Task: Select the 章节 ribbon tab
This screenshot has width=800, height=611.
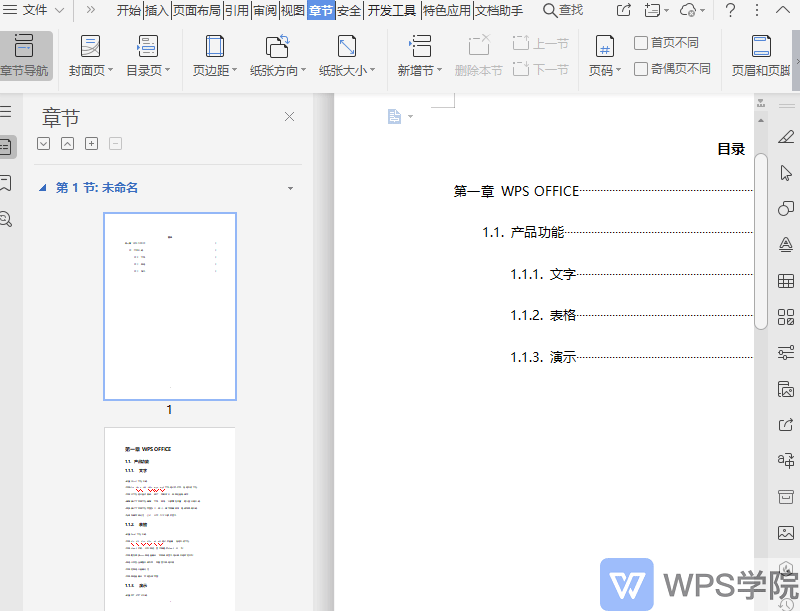Action: tap(321, 10)
